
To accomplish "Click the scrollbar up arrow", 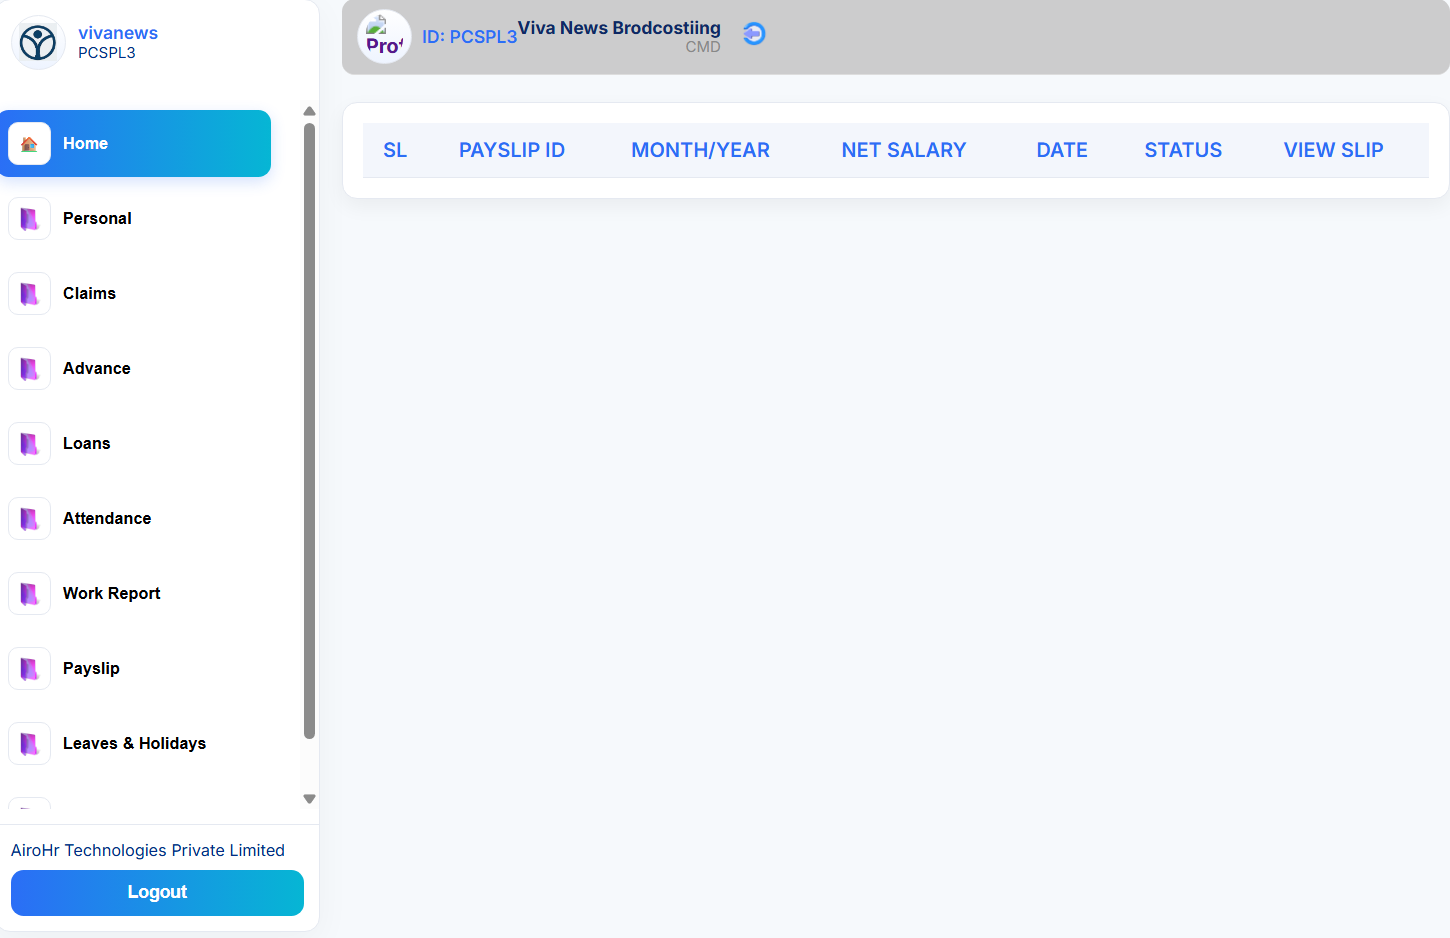I will click(x=309, y=111).
